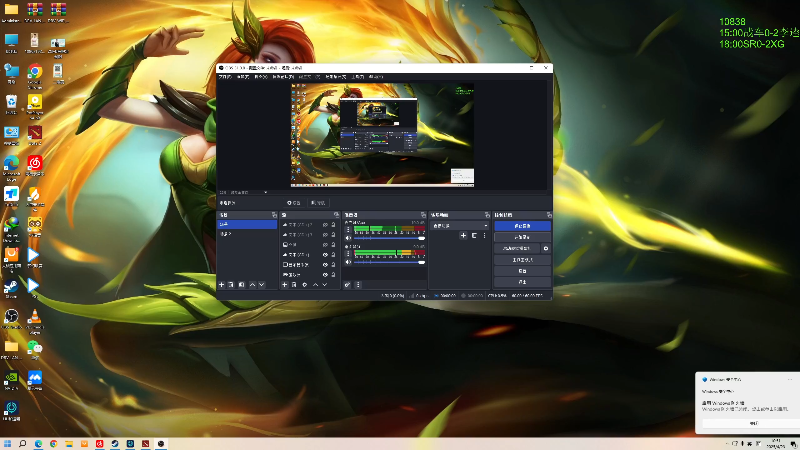
Task: Open the View menu in OBS
Action: point(260,77)
